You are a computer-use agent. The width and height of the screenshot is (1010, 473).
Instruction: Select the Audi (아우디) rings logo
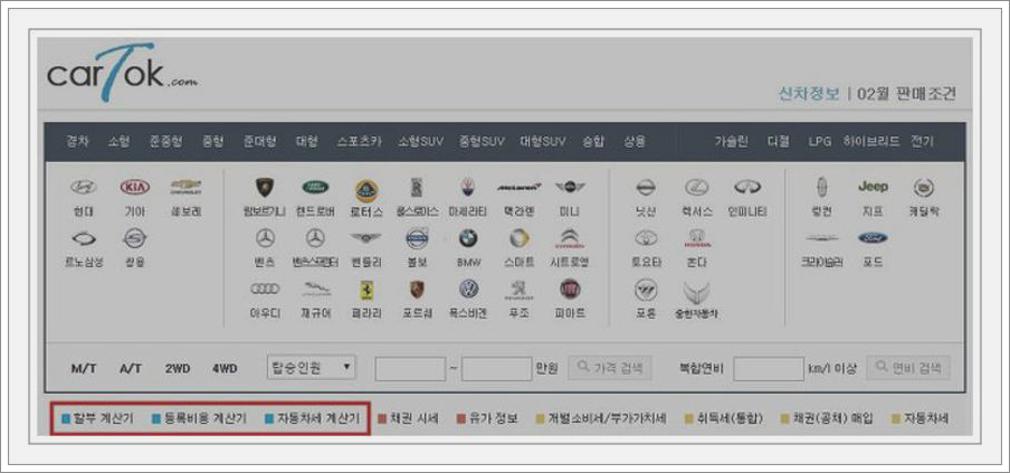click(265, 289)
